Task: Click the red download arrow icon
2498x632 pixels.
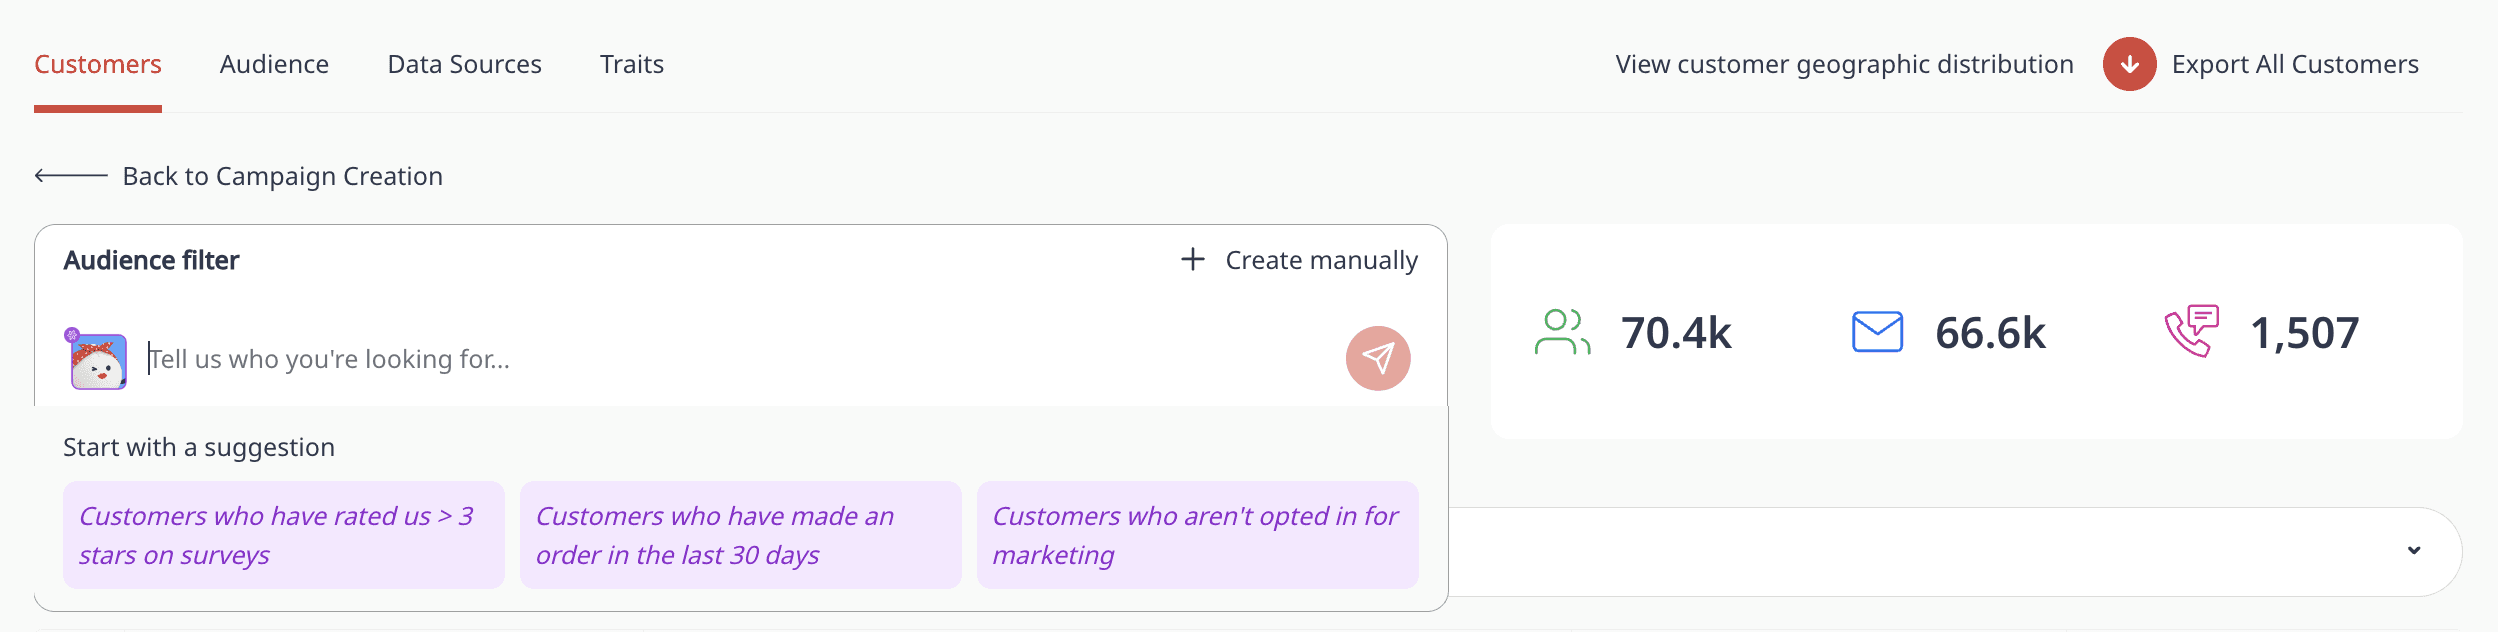Action: pyautogui.click(x=2129, y=64)
